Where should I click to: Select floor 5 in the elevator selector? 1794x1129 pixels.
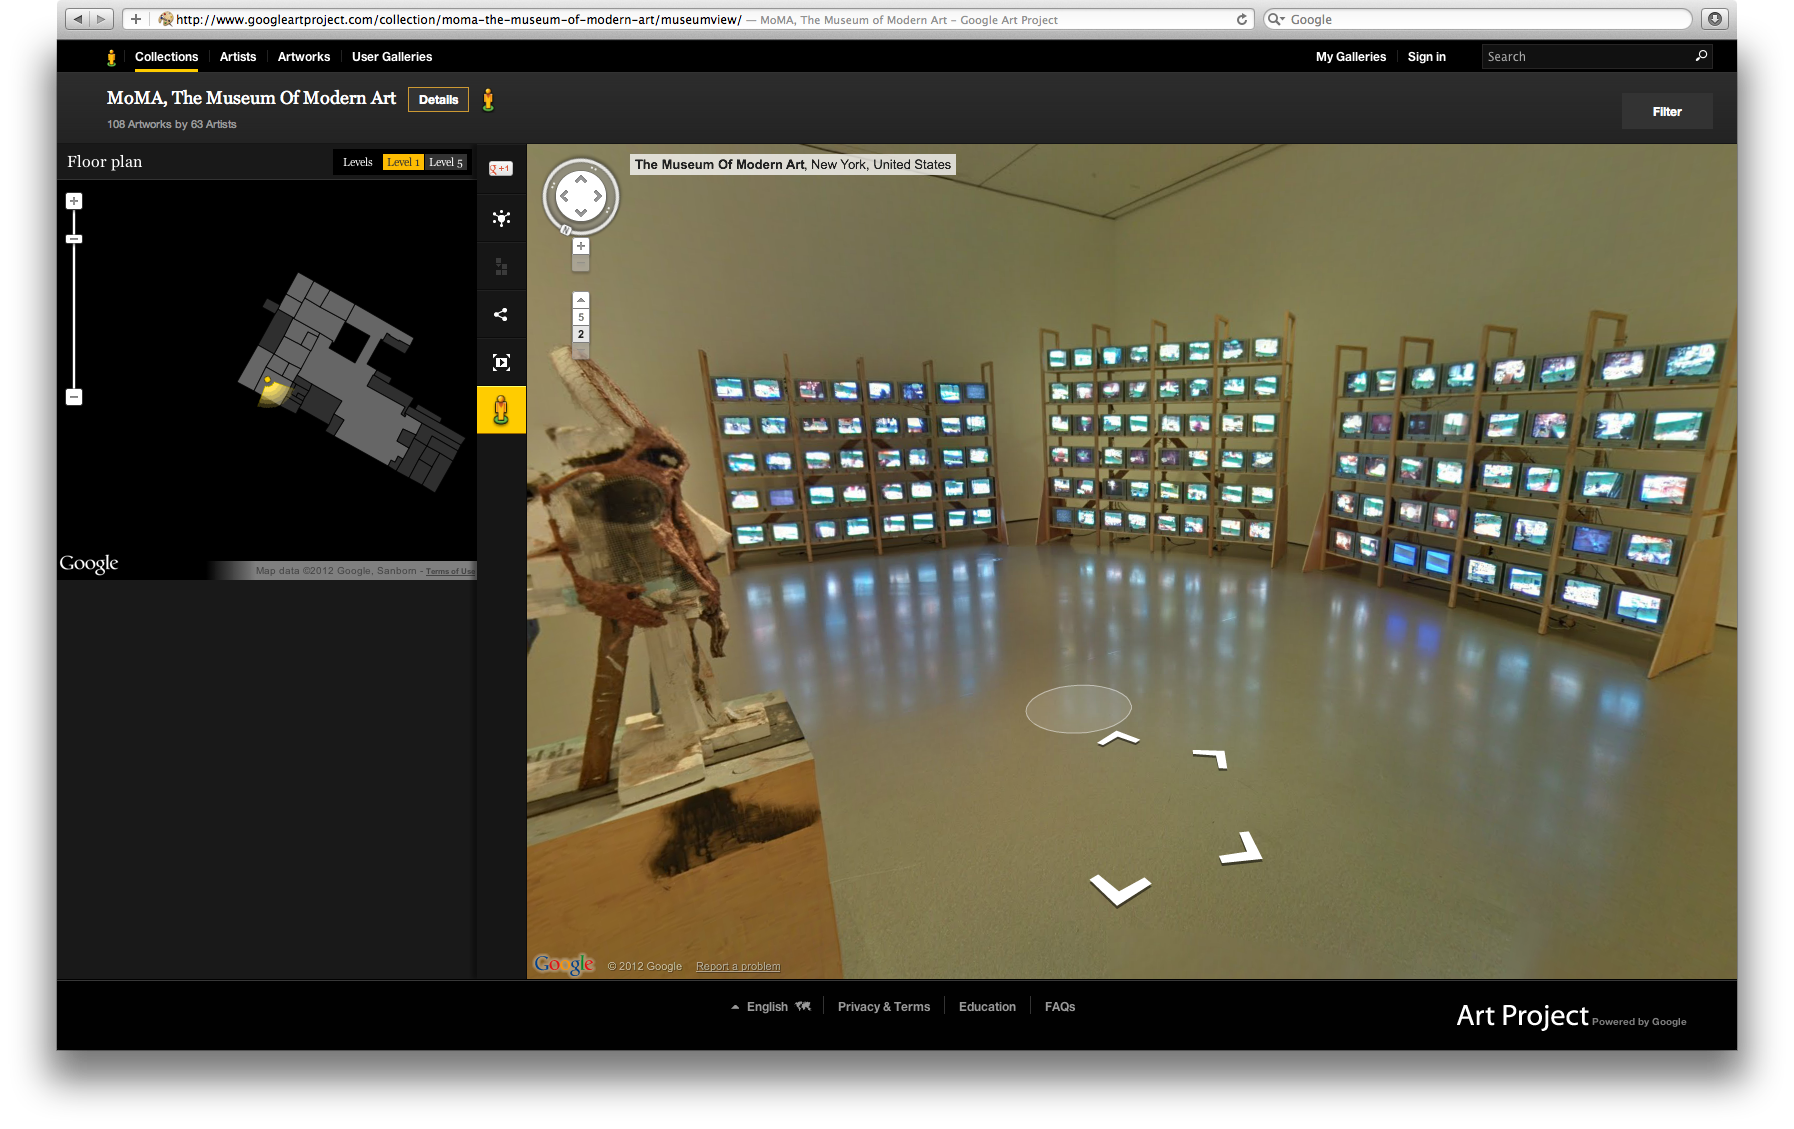pyautogui.click(x=581, y=317)
